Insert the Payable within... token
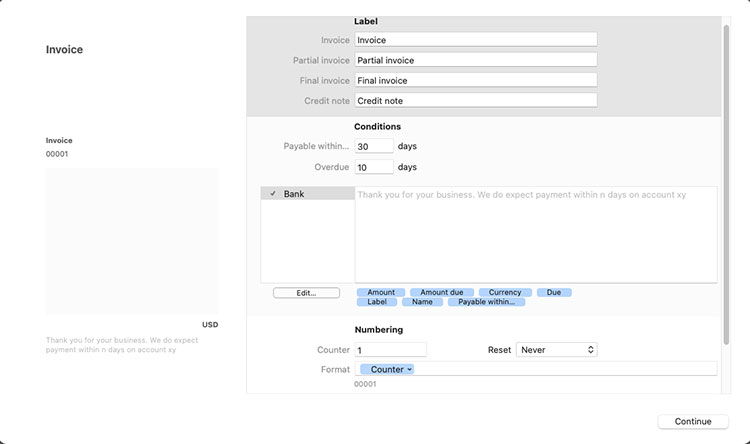The height and width of the screenshot is (444, 750). [x=486, y=301]
